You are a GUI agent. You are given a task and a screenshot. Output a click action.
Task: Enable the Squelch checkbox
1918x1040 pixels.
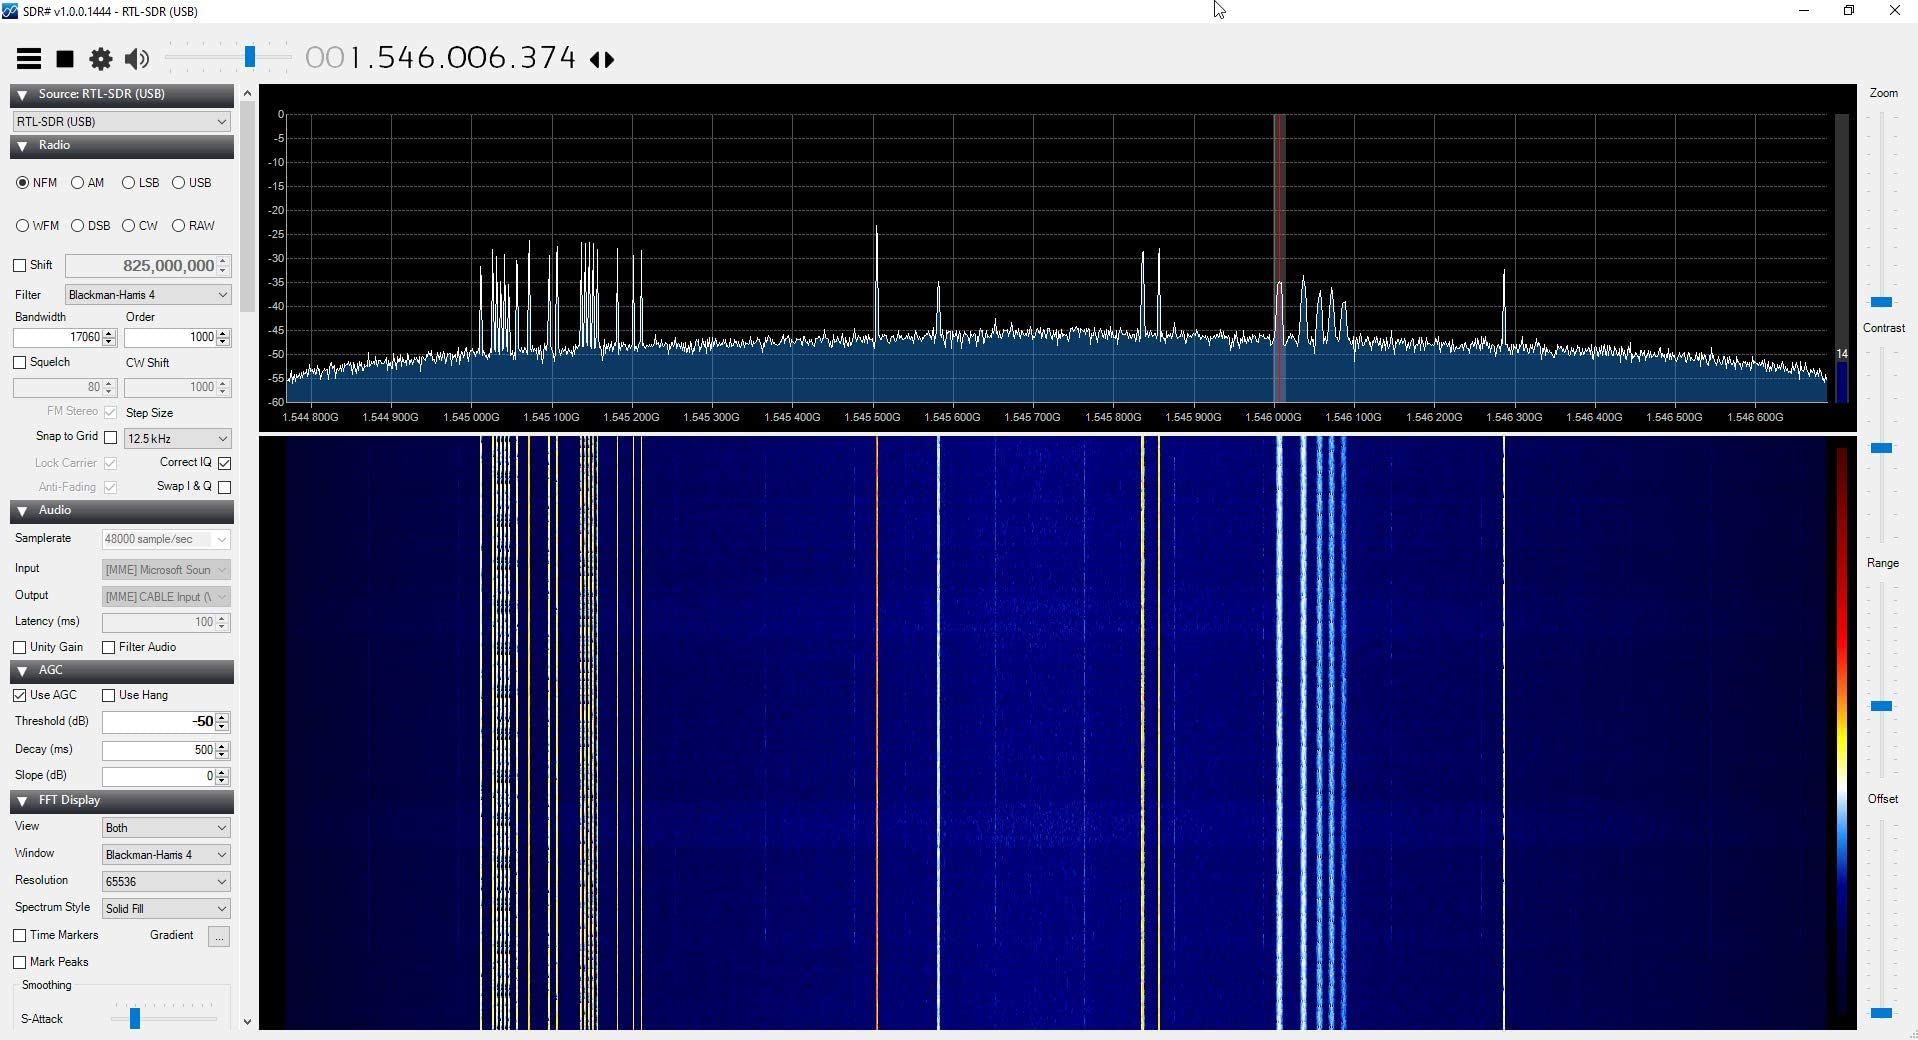[20, 362]
